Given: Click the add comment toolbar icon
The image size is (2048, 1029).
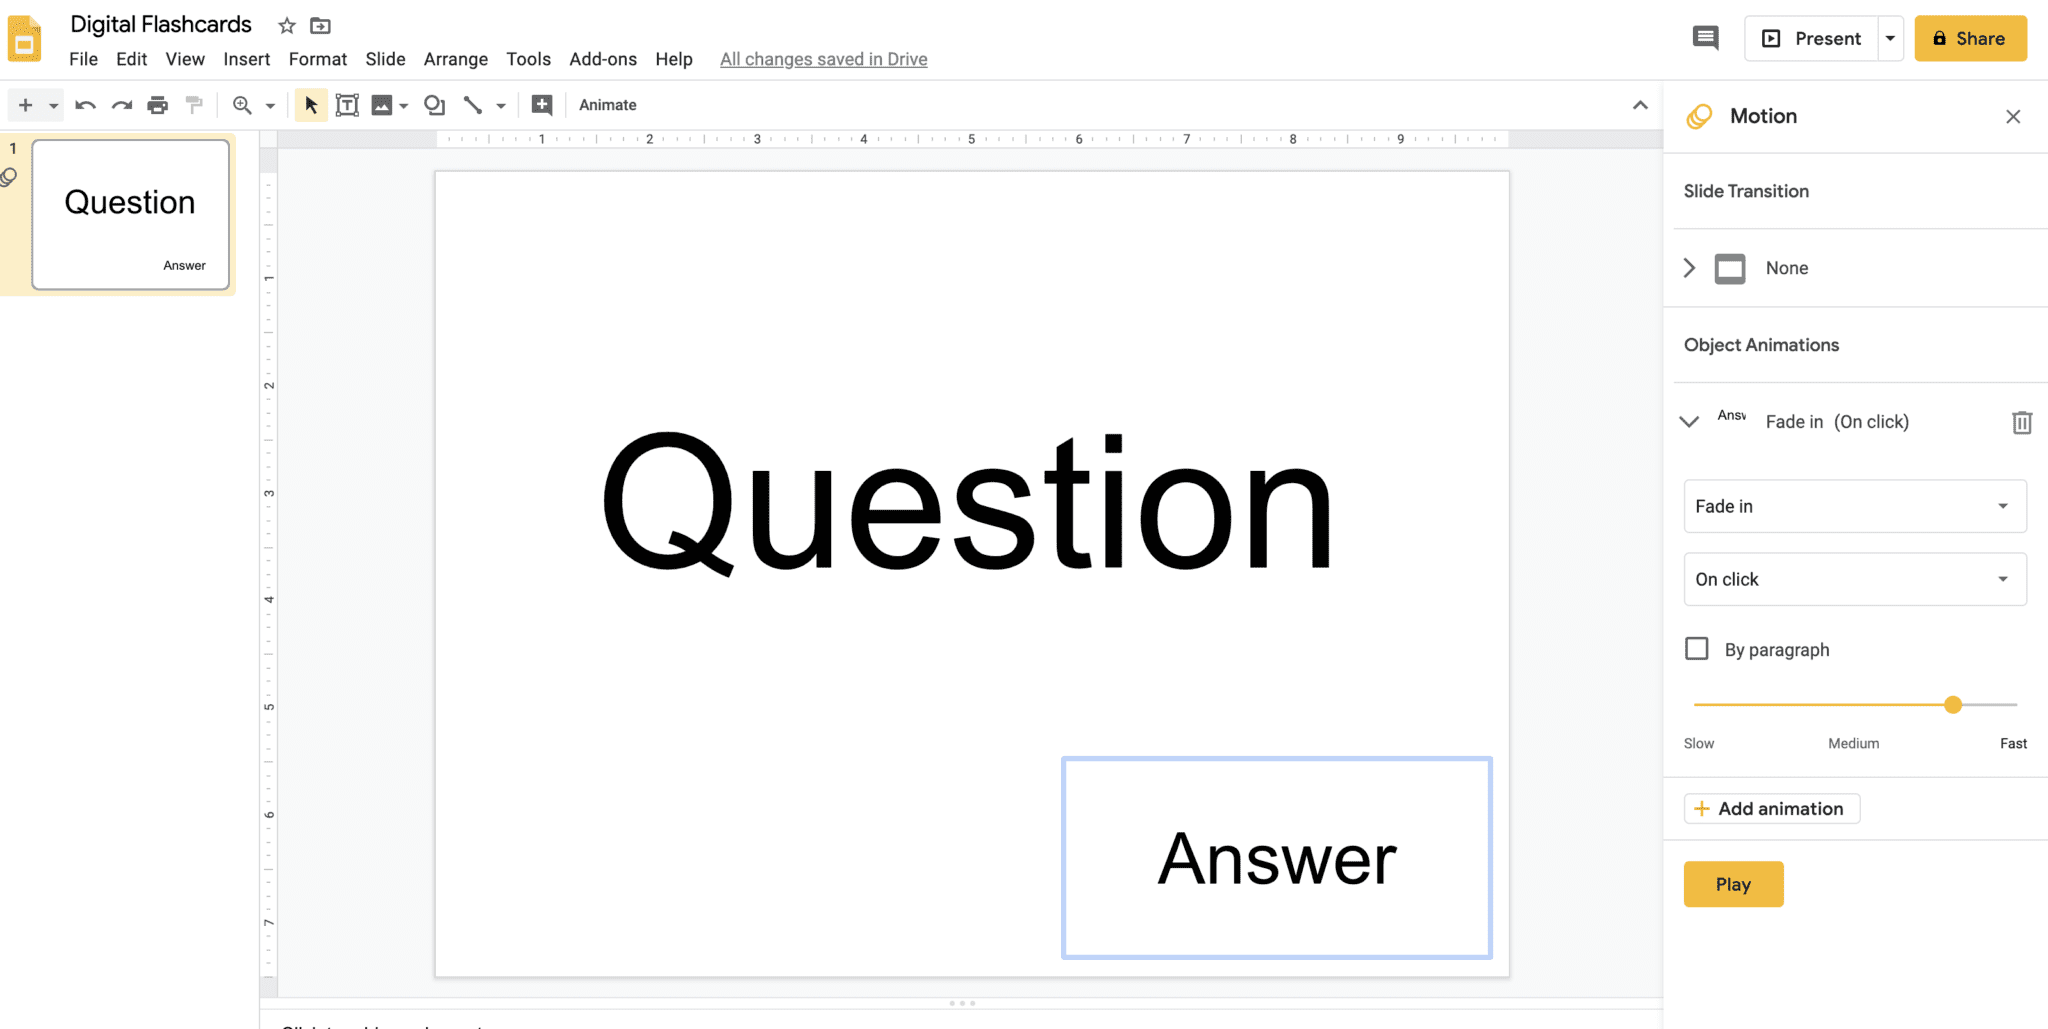Looking at the screenshot, I should pyautogui.click(x=542, y=105).
